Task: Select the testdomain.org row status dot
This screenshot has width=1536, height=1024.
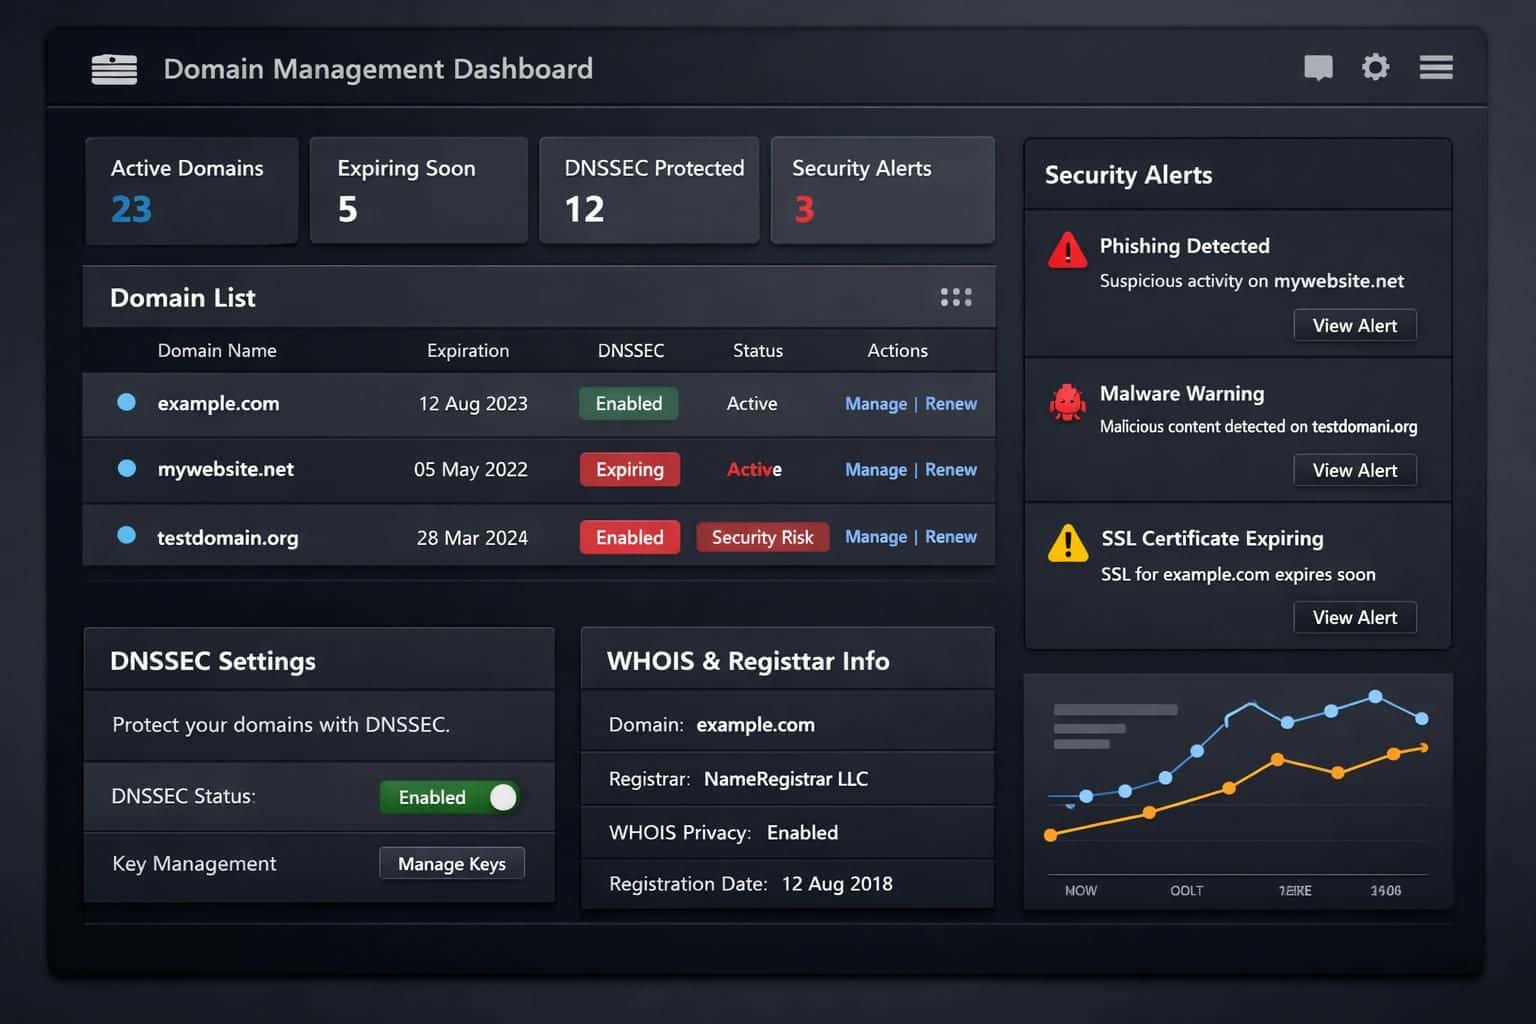Action: 127,535
